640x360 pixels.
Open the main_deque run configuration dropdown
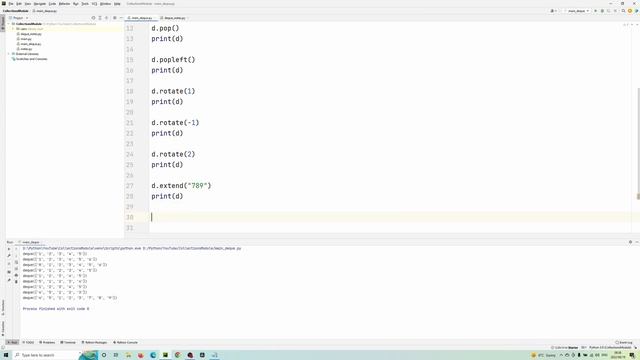[x=577, y=11]
